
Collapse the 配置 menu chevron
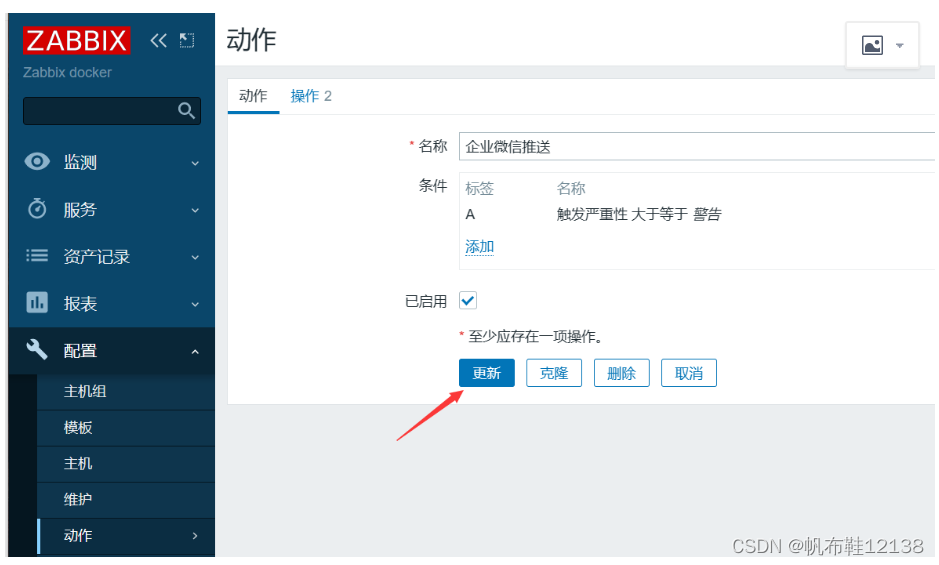coord(195,352)
